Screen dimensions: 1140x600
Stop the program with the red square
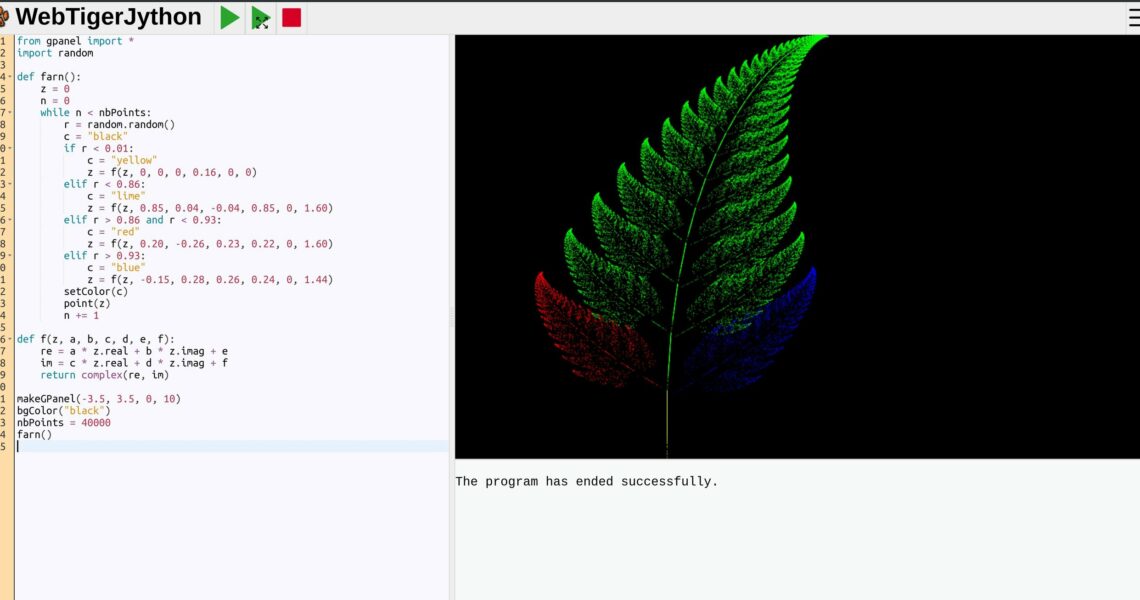click(292, 17)
